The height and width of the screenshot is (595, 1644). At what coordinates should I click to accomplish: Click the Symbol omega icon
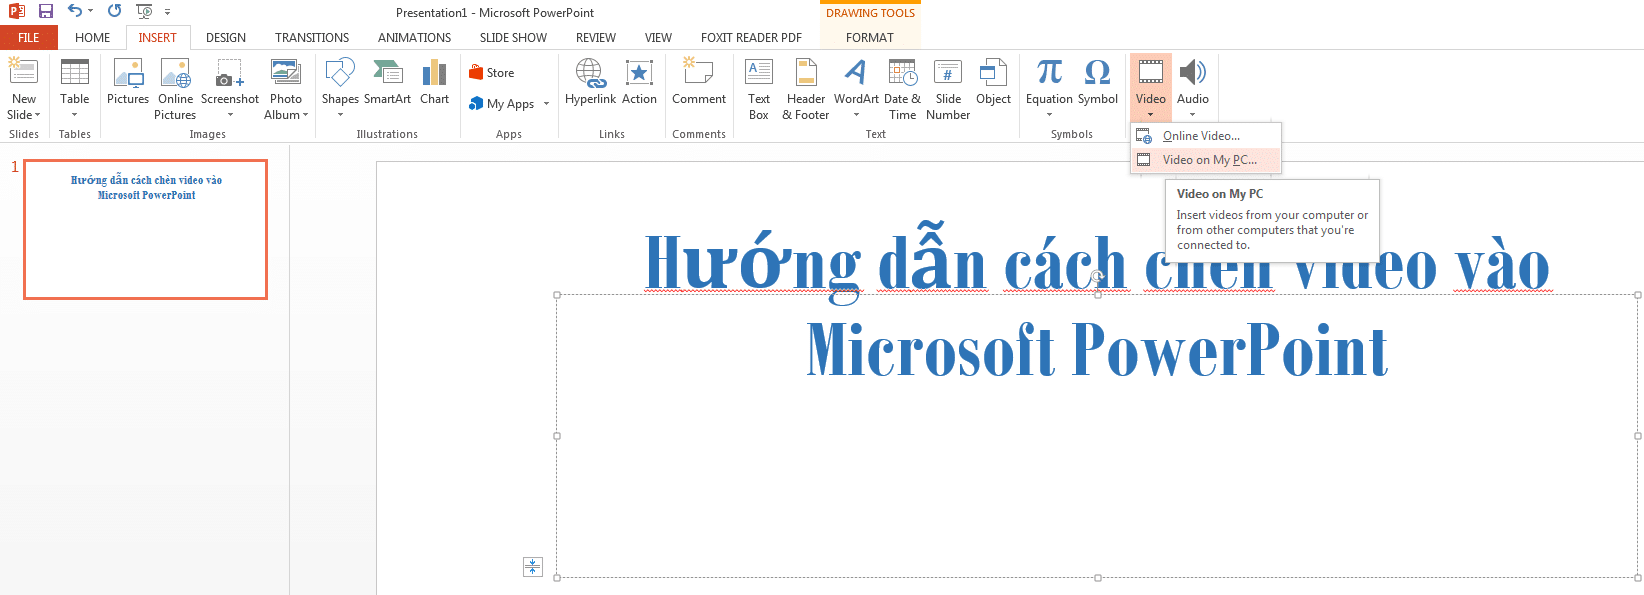[1097, 73]
